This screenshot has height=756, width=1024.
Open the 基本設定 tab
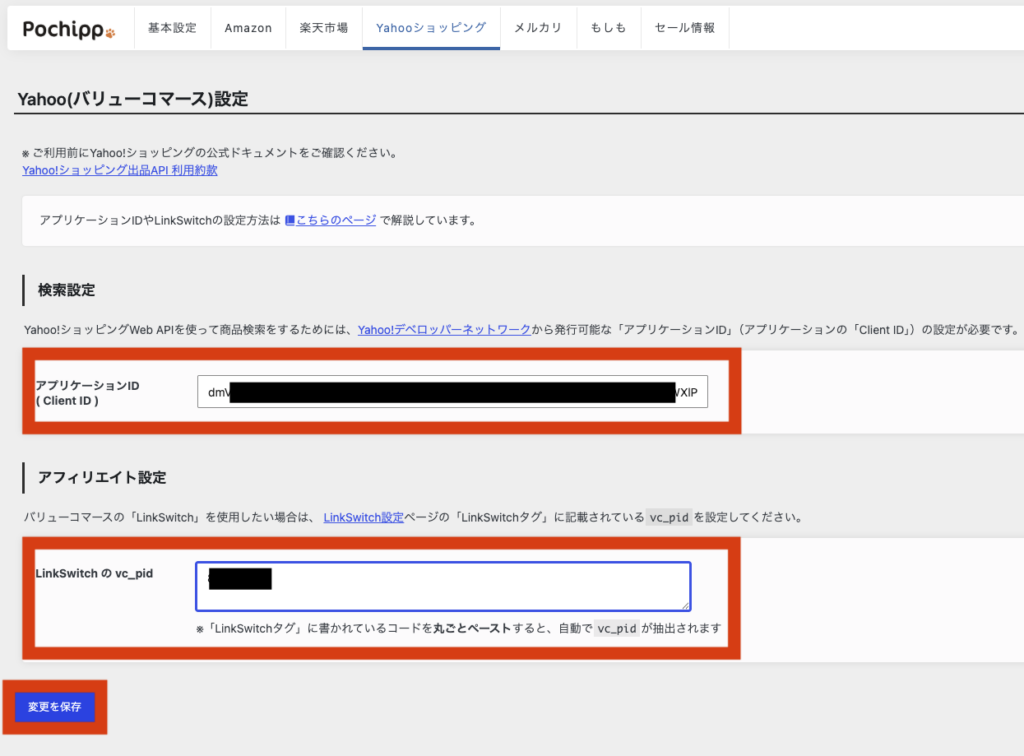coord(172,28)
